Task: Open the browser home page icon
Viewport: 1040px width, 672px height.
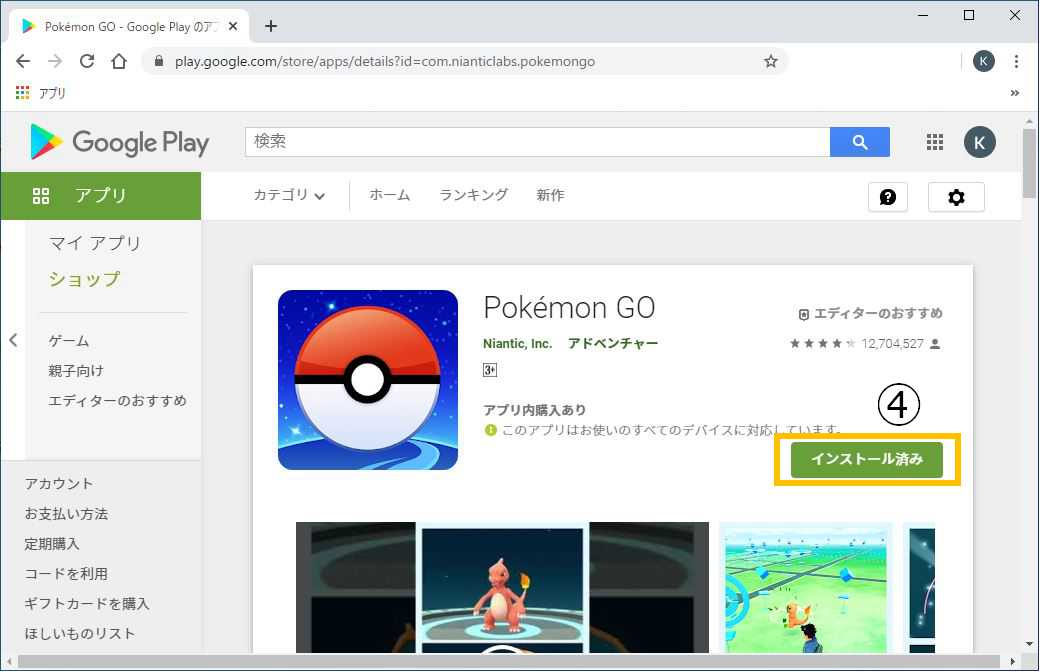Action: 119,61
